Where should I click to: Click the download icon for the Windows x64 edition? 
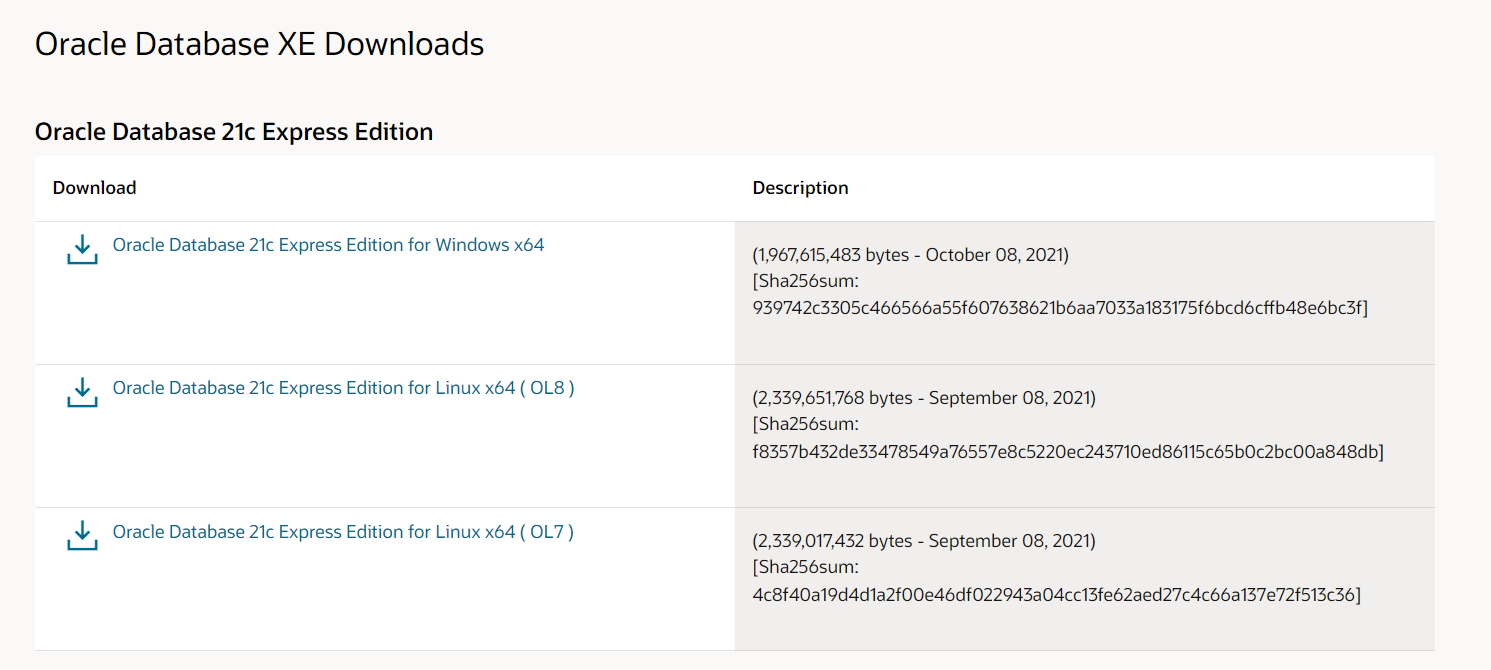tap(82, 250)
